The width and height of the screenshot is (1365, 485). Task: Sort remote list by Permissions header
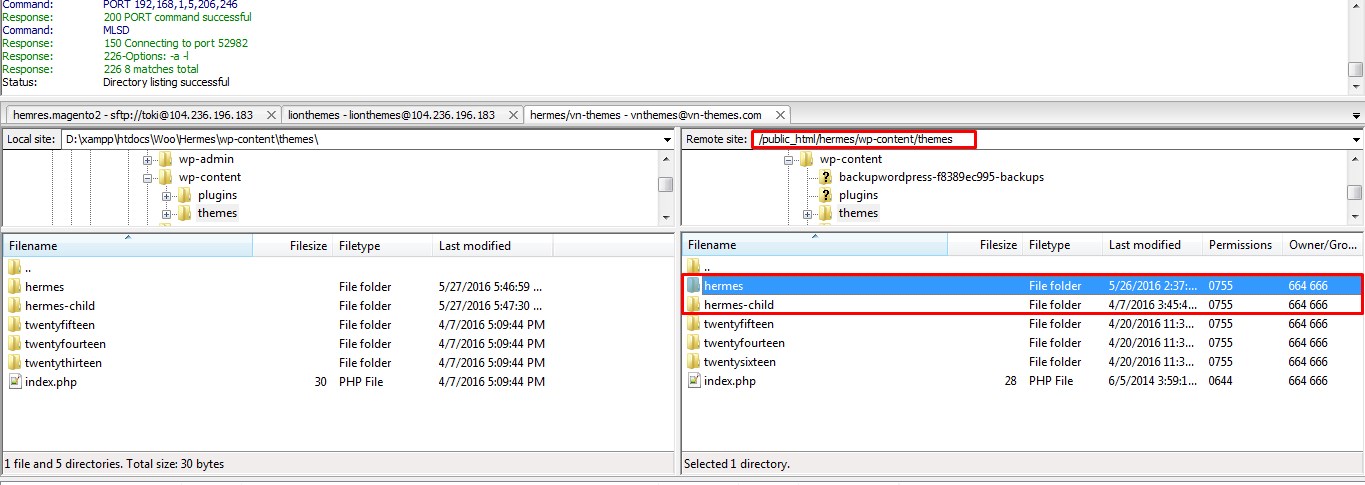click(x=1243, y=245)
